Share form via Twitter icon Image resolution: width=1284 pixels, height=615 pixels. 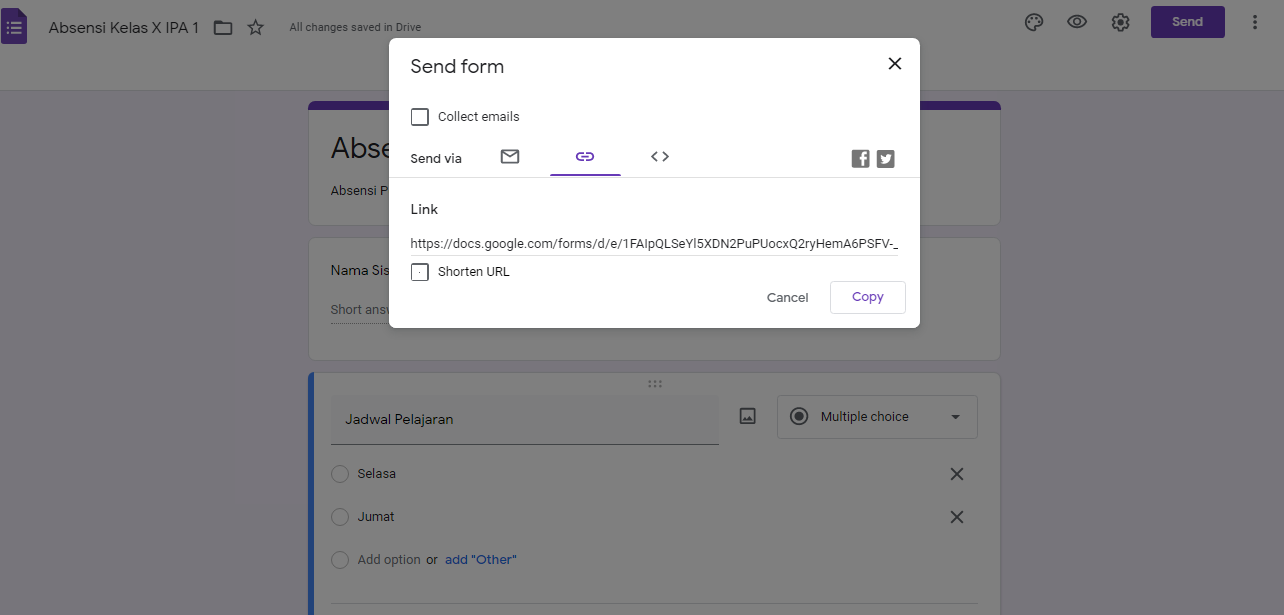click(885, 158)
